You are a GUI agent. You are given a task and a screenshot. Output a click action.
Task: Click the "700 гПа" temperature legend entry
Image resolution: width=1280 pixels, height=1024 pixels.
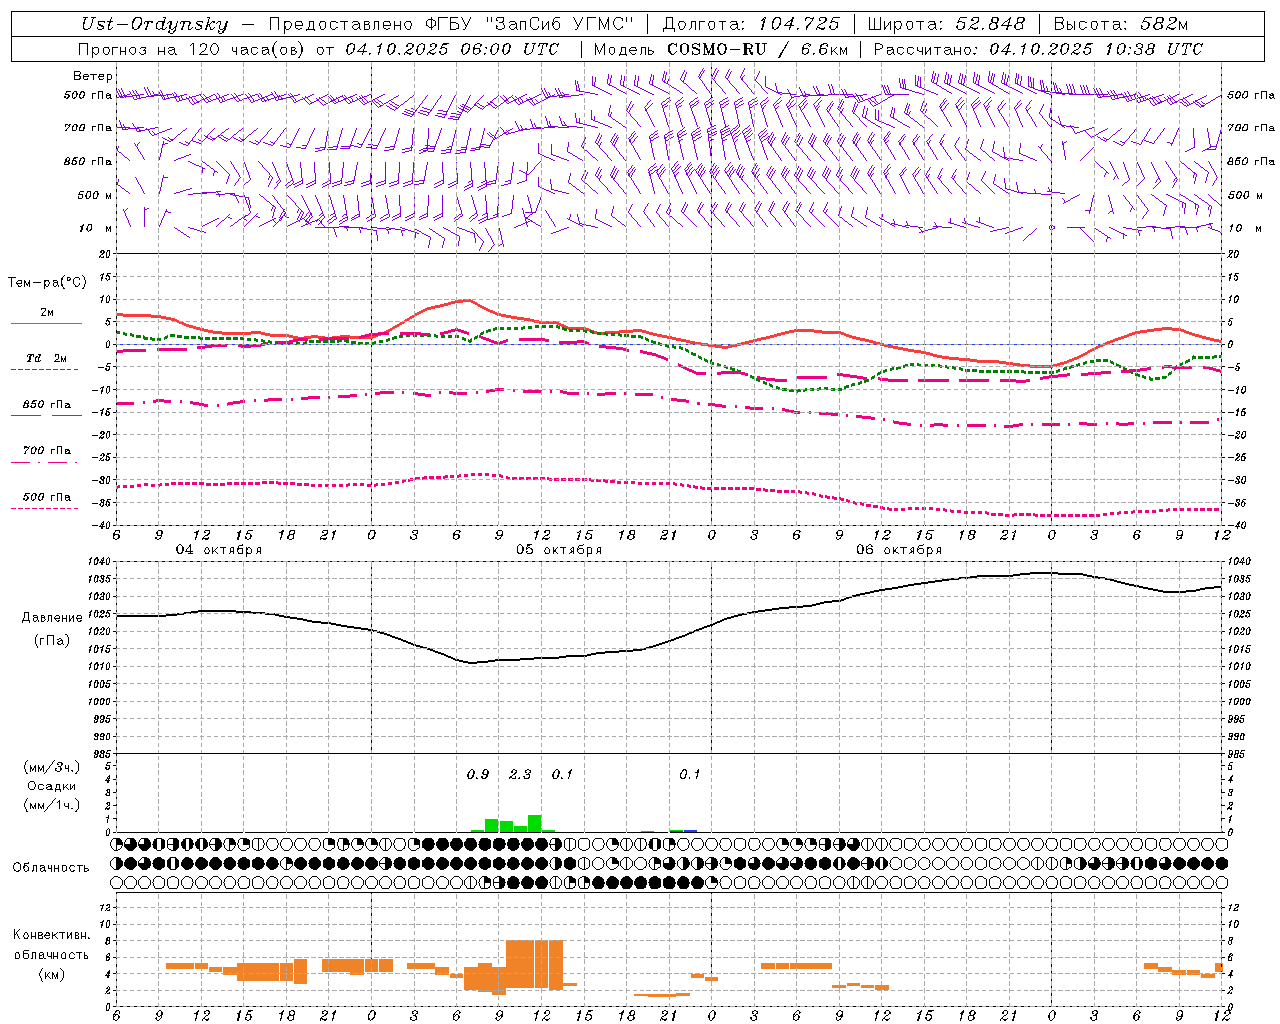(47, 451)
